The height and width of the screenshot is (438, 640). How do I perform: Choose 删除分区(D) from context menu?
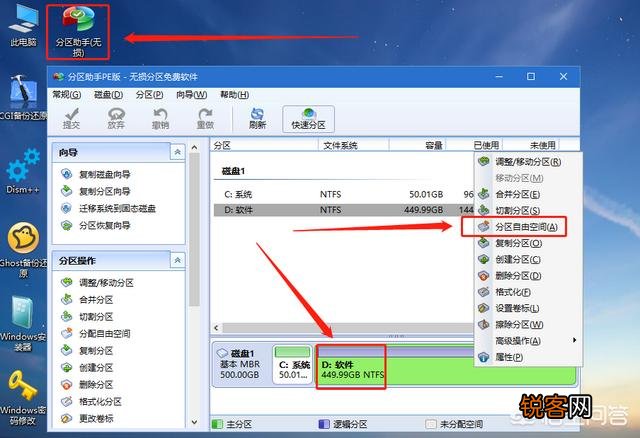528,276
